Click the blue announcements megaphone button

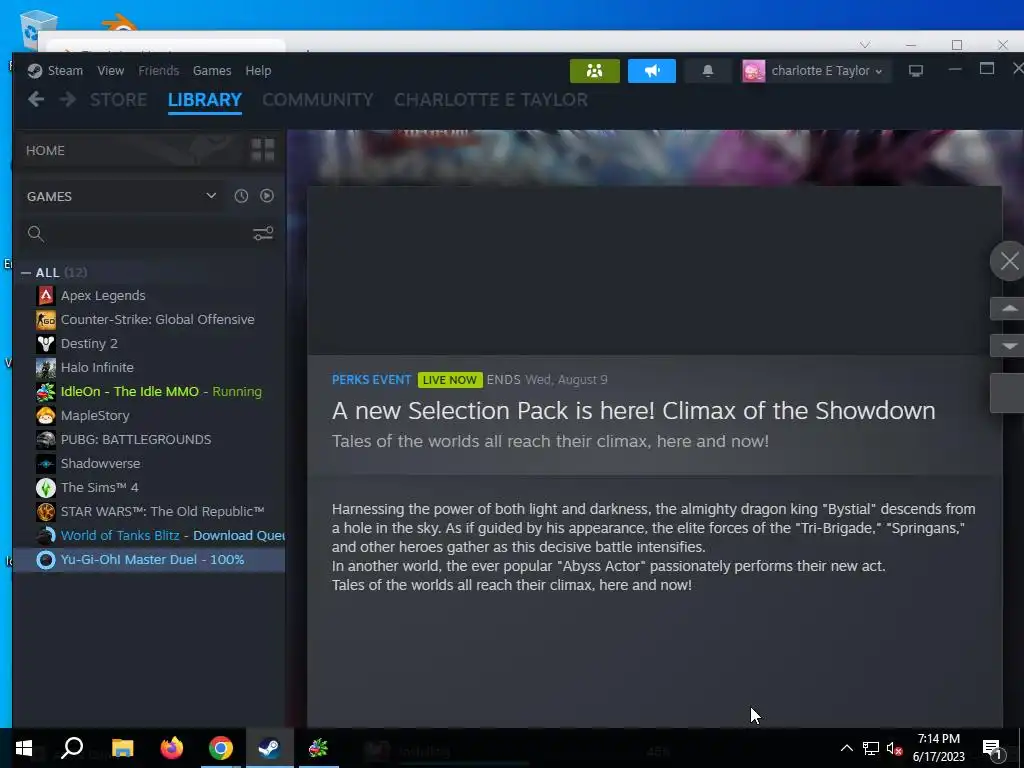652,71
